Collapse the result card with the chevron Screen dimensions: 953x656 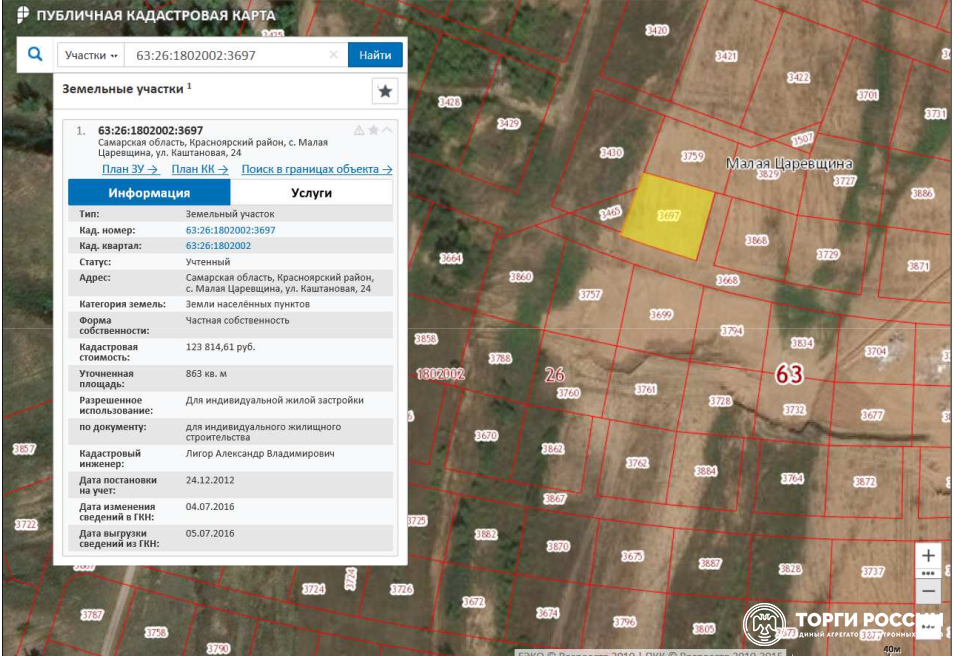pyautogui.click(x=387, y=130)
